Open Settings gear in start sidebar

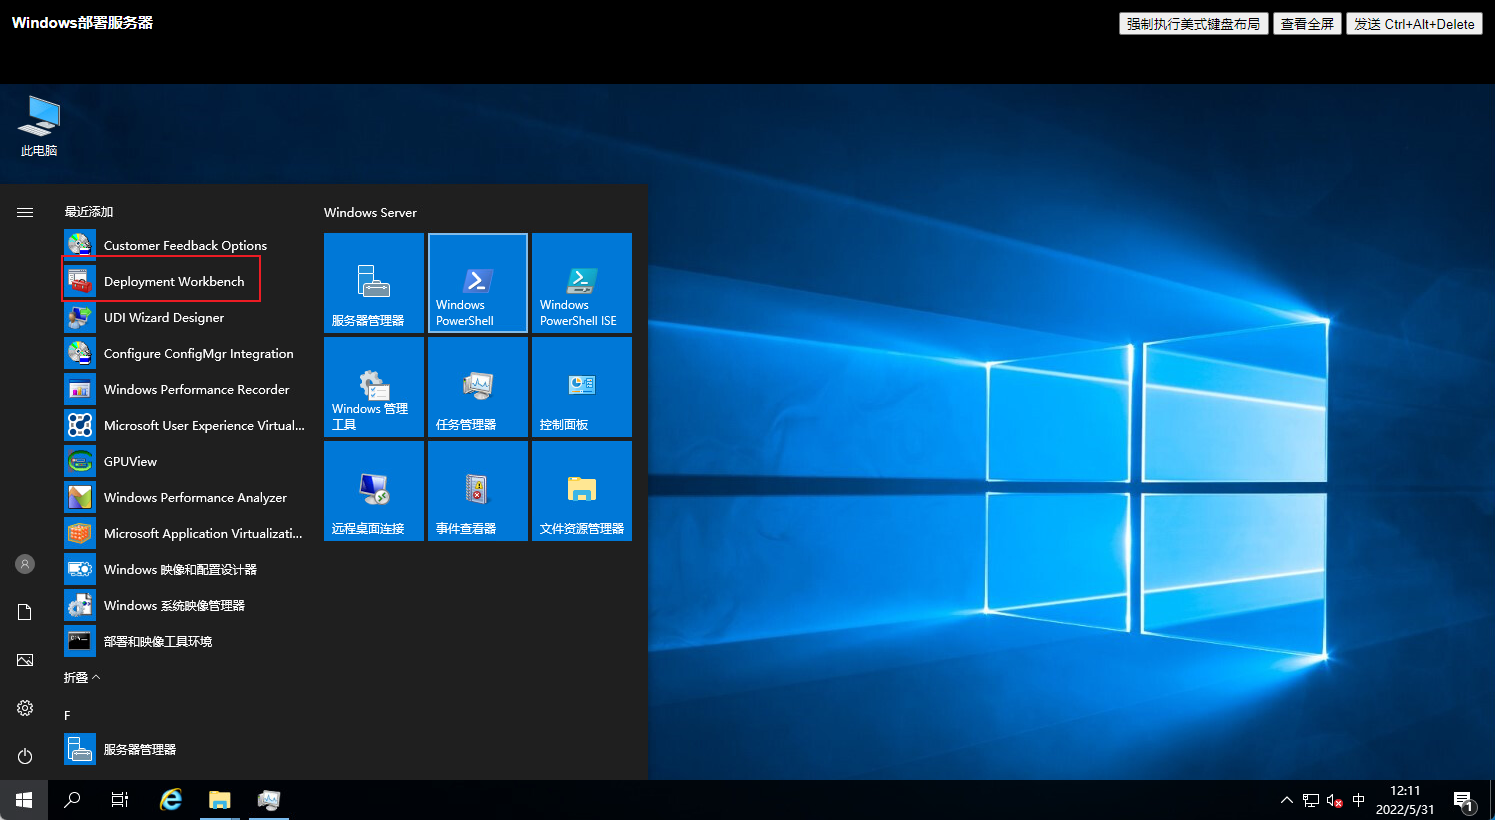(25, 708)
